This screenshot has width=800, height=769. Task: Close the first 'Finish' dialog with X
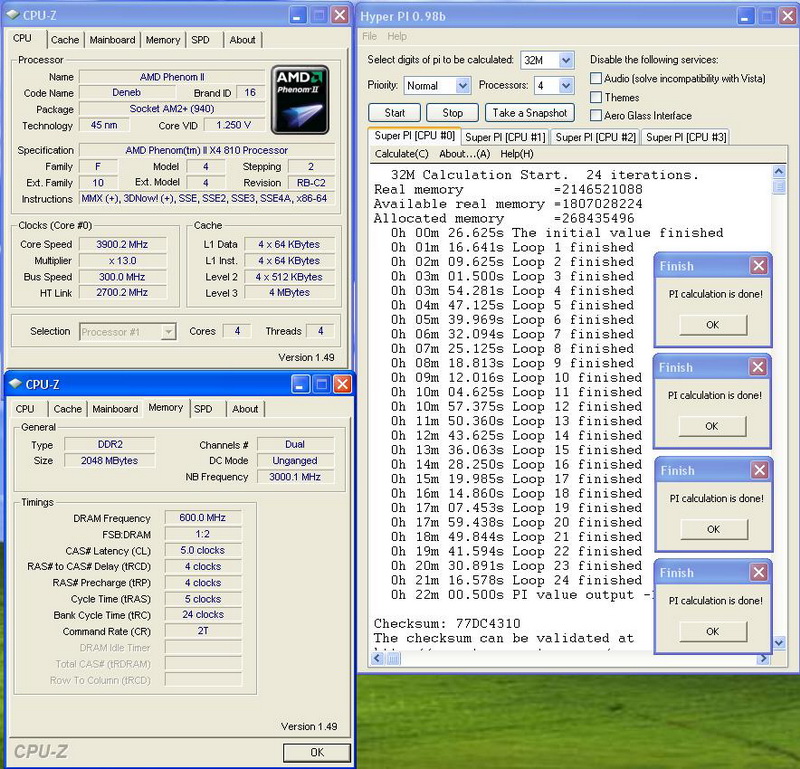tap(758, 266)
